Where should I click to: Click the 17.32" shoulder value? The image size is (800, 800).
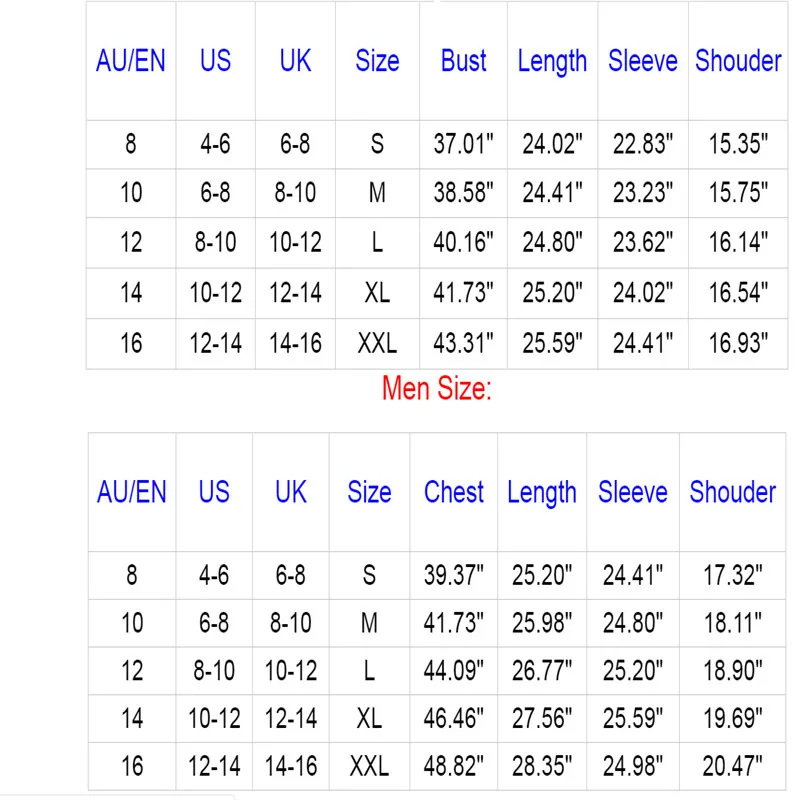(733, 575)
